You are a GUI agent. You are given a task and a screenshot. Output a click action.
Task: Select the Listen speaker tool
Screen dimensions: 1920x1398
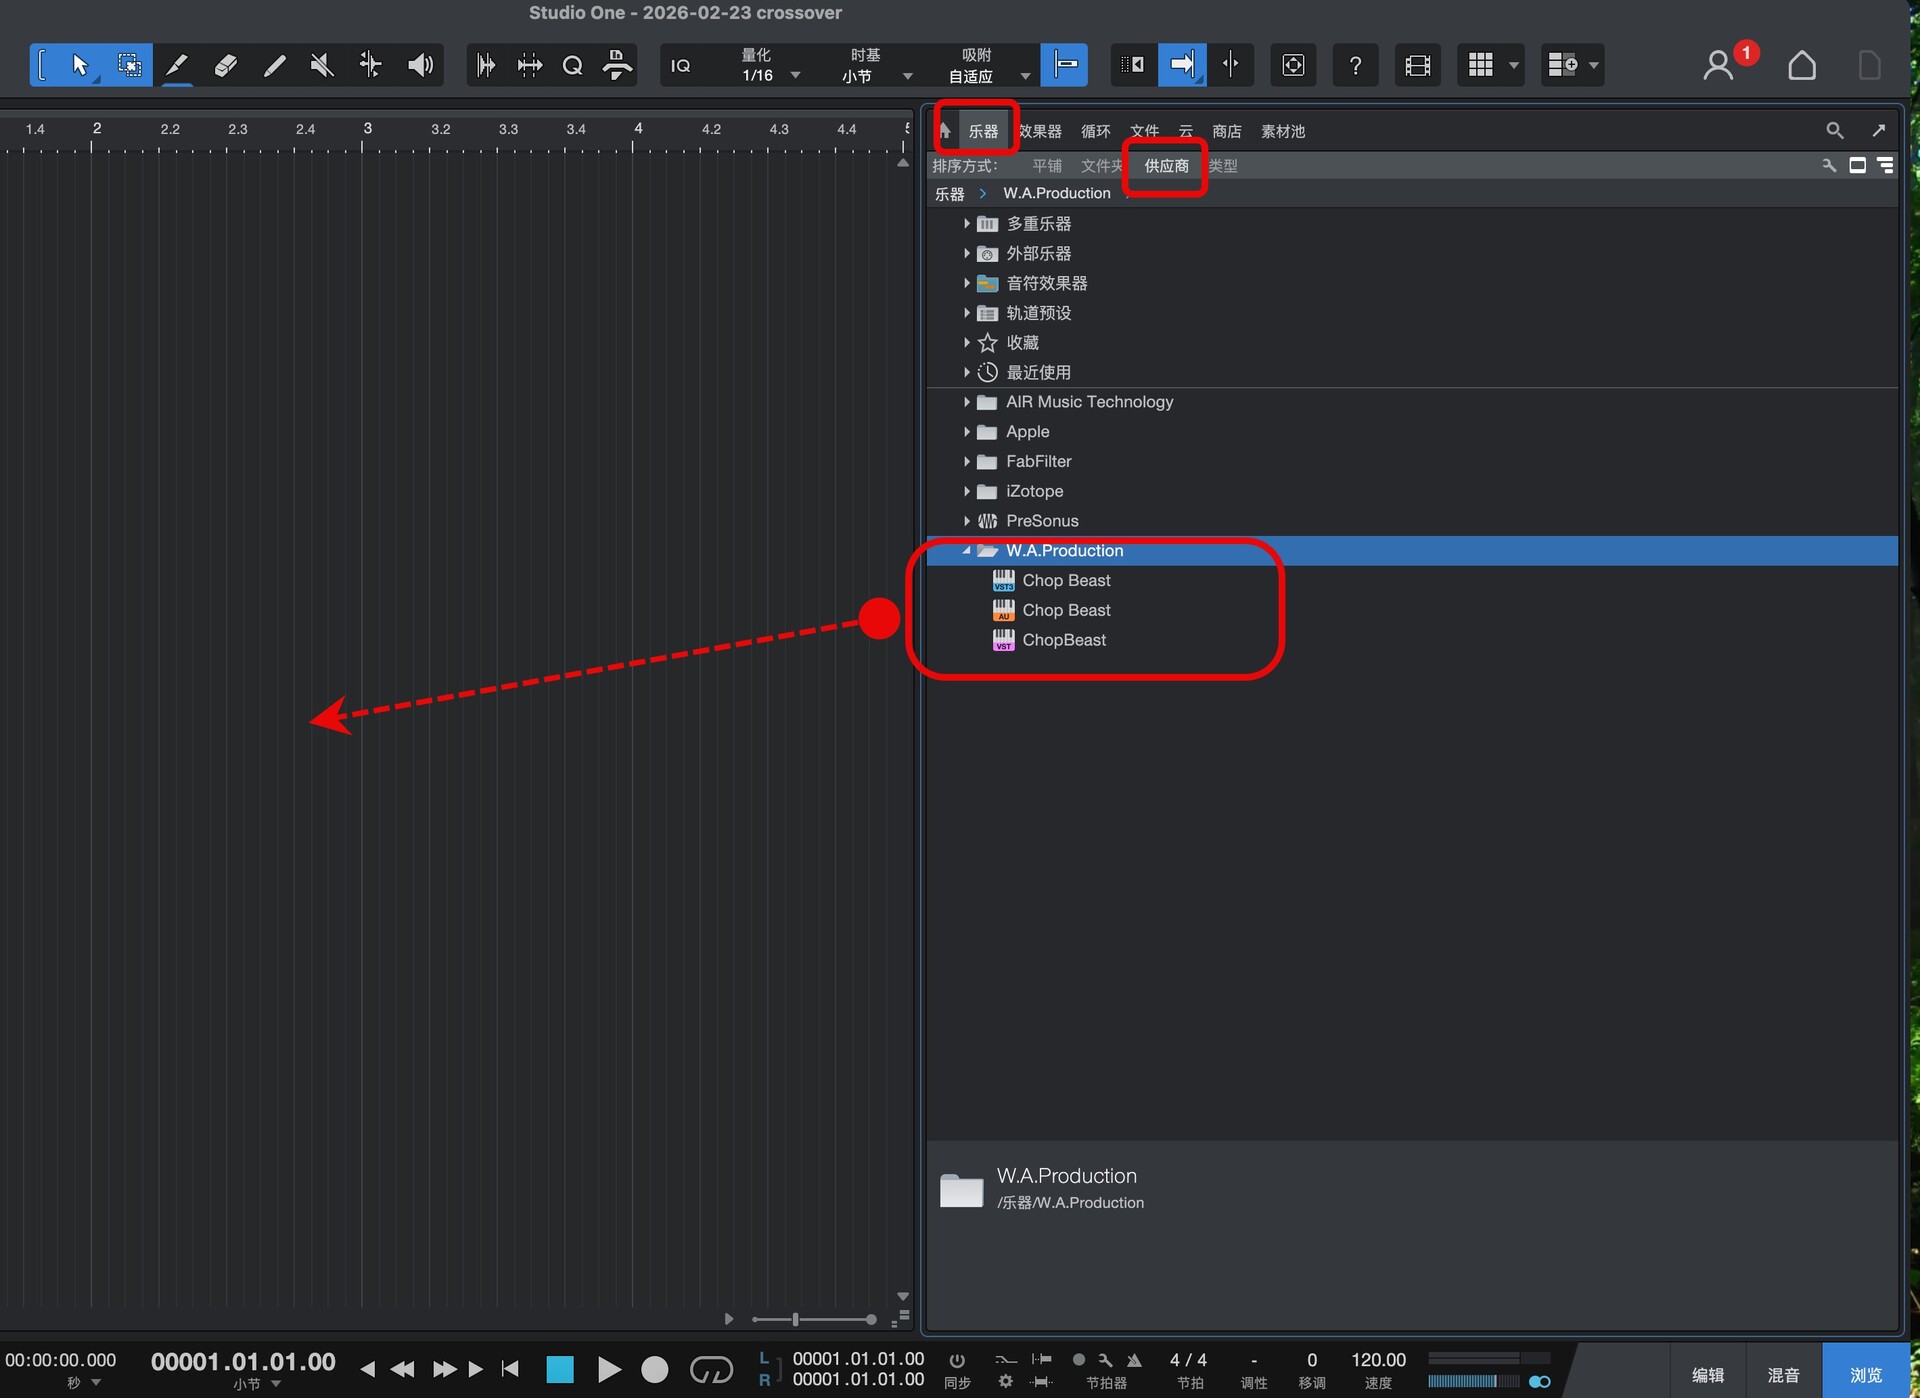coord(420,66)
